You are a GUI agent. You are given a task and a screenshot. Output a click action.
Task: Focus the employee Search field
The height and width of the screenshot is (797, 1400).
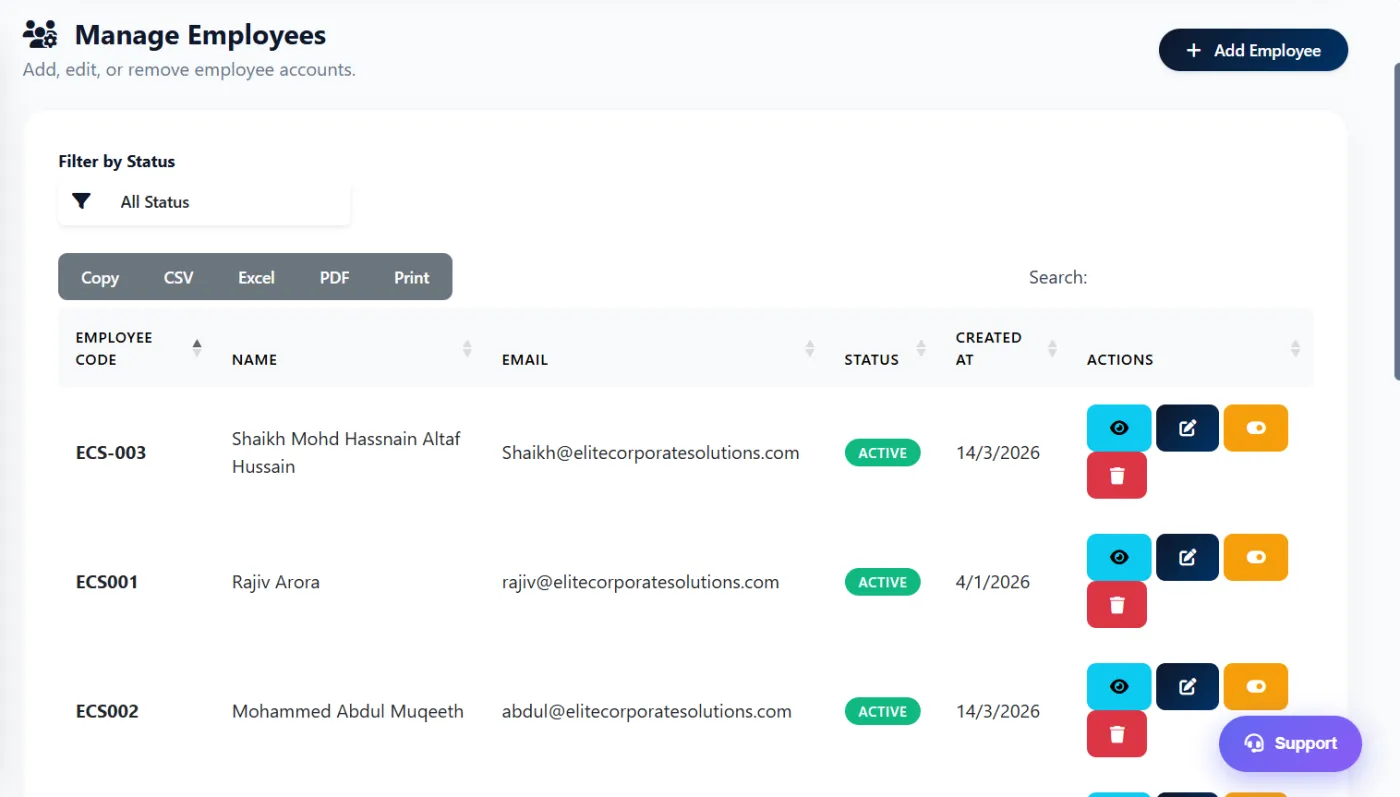point(1203,277)
